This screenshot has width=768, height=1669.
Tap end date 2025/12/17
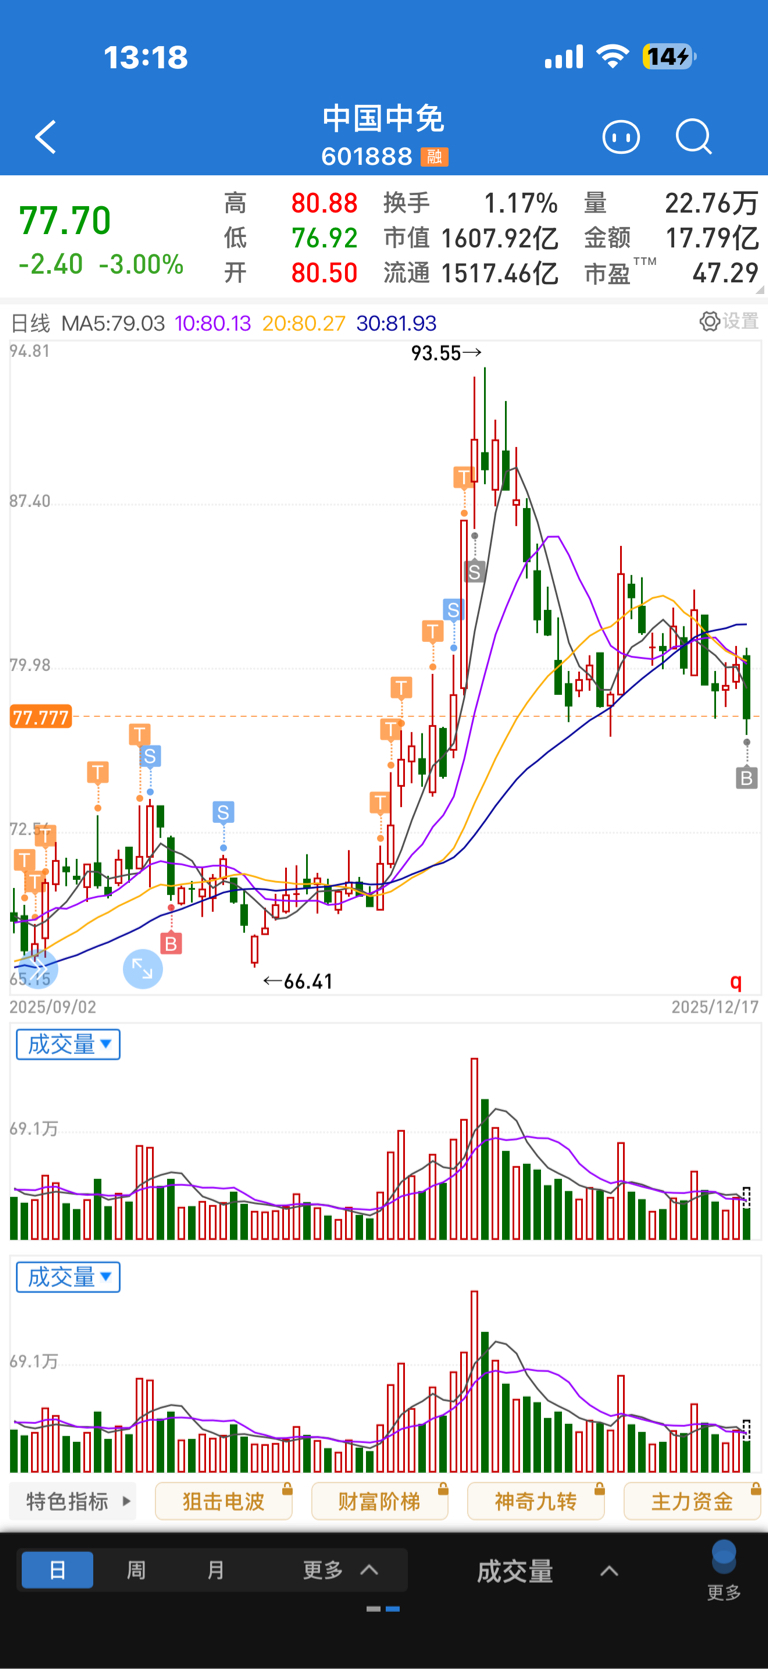point(715,1007)
